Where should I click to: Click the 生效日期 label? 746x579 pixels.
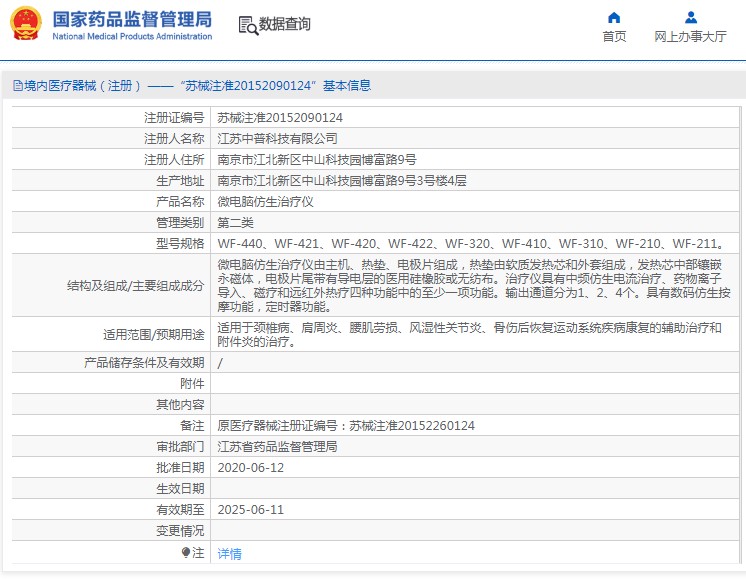click(x=180, y=488)
